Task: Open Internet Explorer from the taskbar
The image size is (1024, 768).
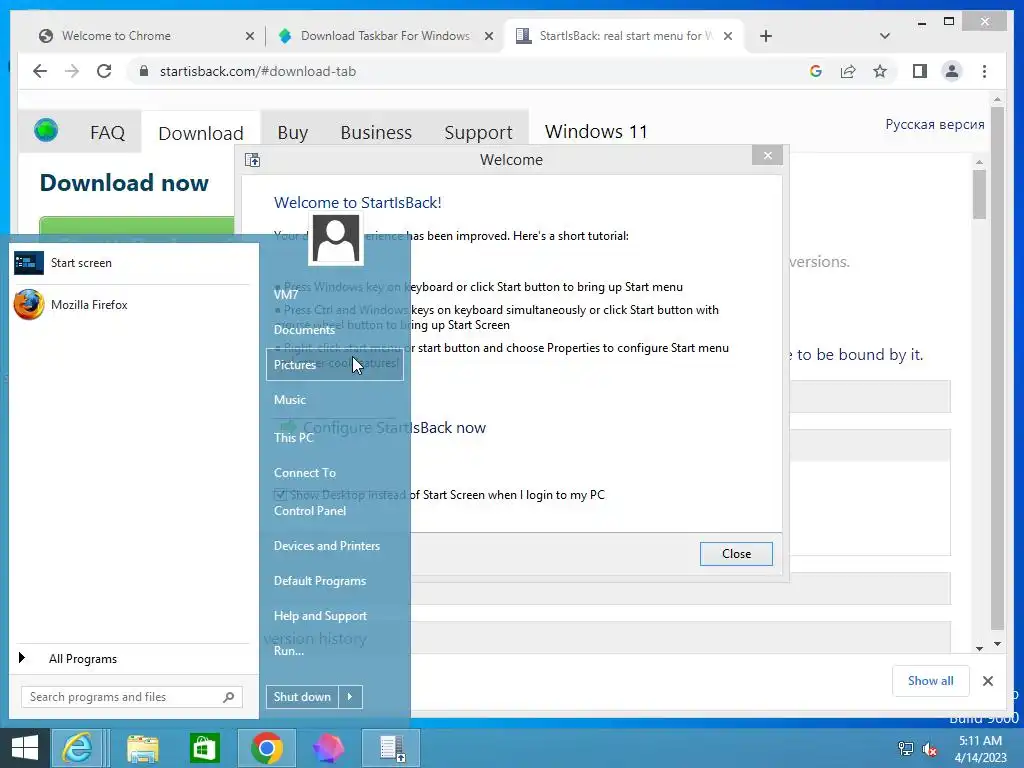Action: click(x=77, y=748)
